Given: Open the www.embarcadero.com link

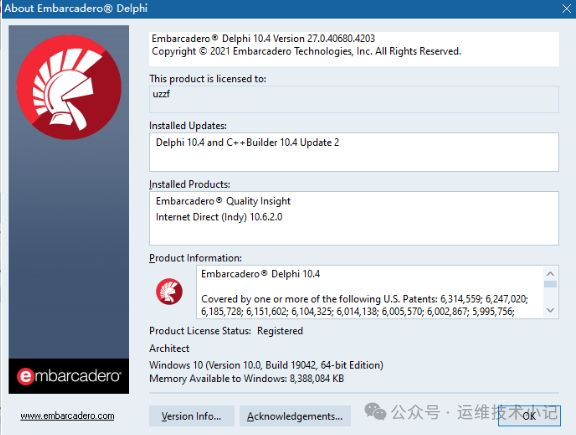Looking at the screenshot, I should tap(67, 416).
